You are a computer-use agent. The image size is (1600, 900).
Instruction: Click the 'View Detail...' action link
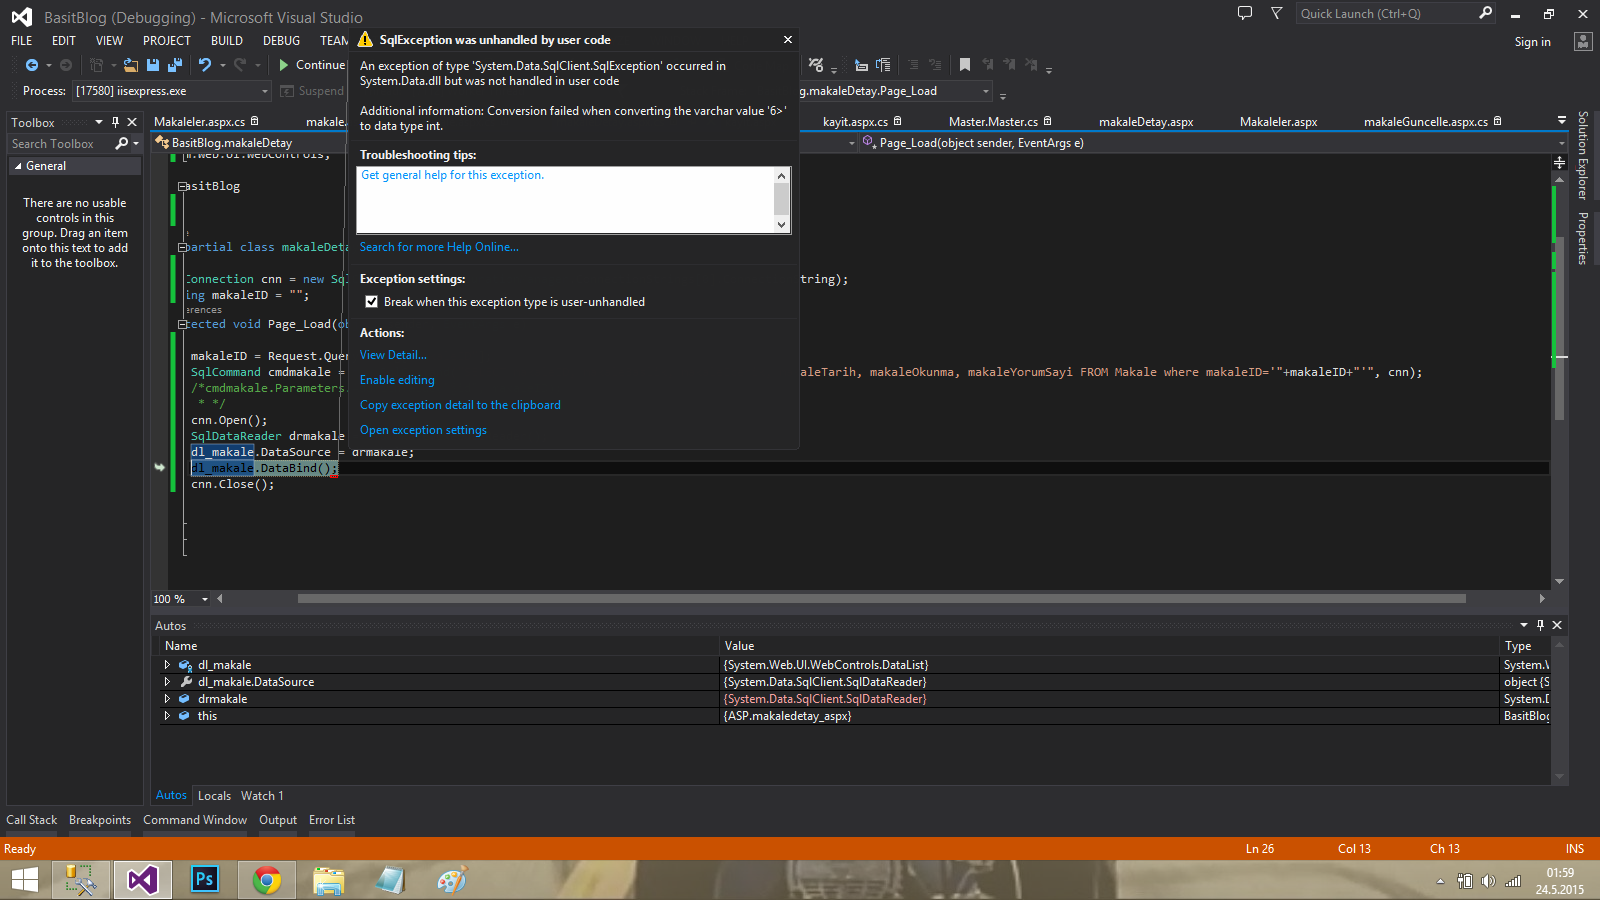pyautogui.click(x=393, y=355)
